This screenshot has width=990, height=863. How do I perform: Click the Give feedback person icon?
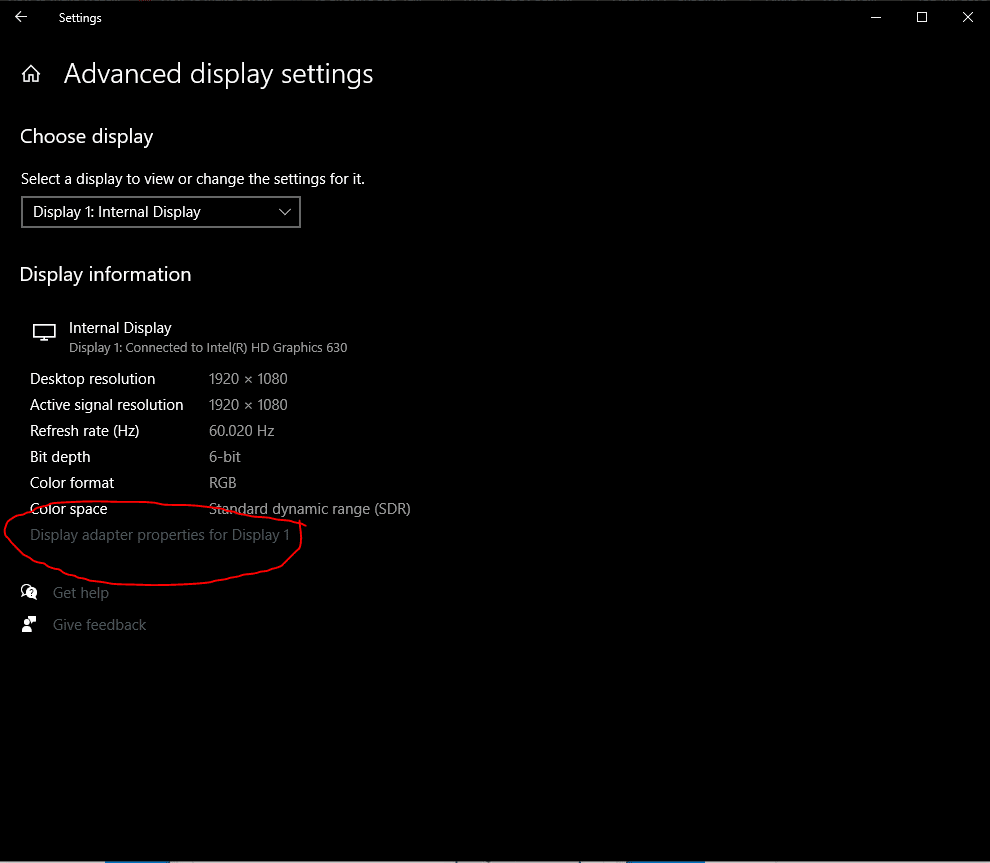pos(29,624)
